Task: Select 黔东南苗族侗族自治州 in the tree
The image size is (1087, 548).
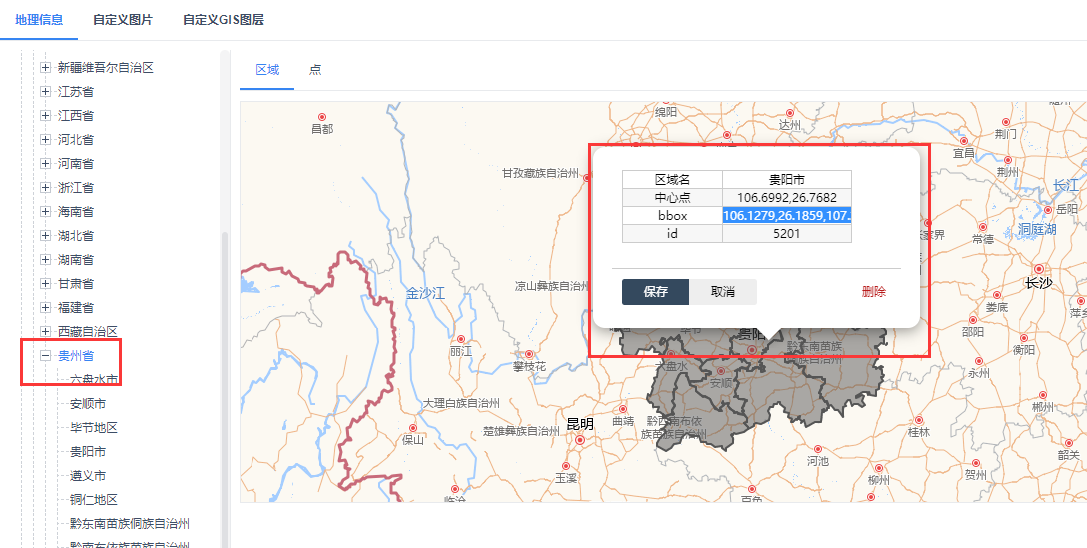Action: (x=130, y=524)
